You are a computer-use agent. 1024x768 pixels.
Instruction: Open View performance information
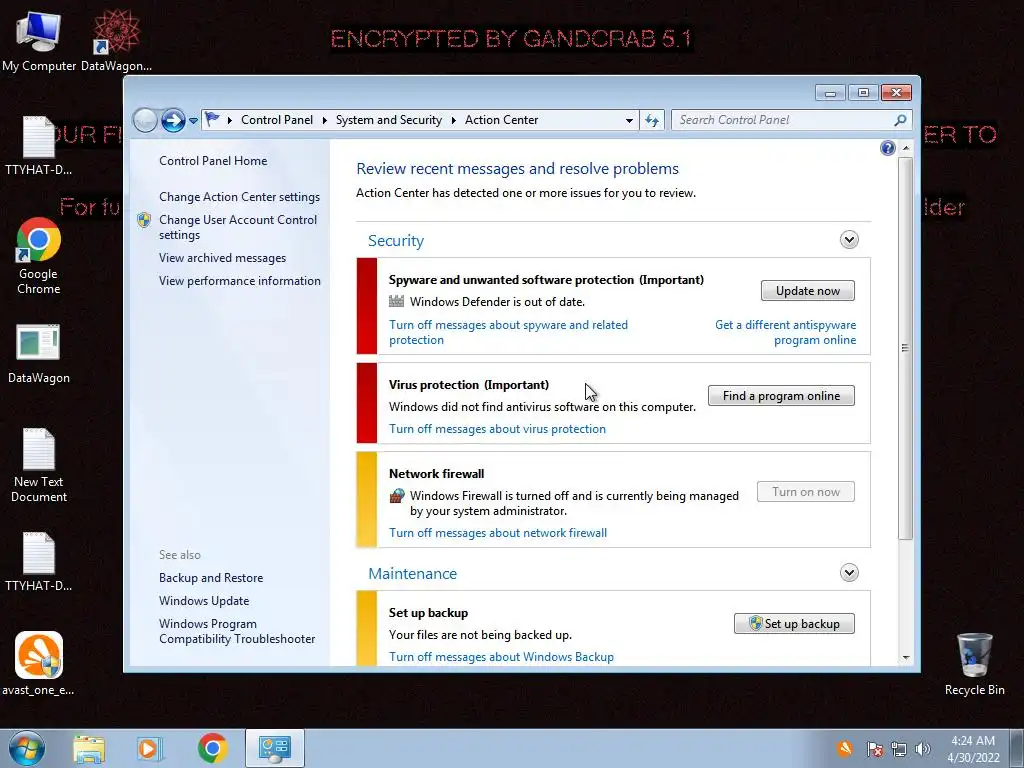[x=240, y=281]
